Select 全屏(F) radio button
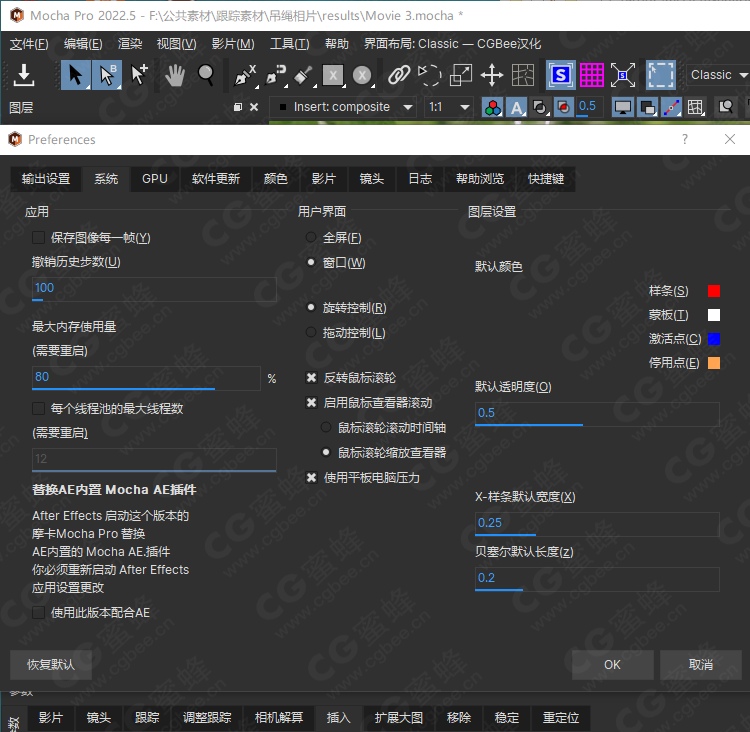The height and width of the screenshot is (732, 750). [x=311, y=237]
